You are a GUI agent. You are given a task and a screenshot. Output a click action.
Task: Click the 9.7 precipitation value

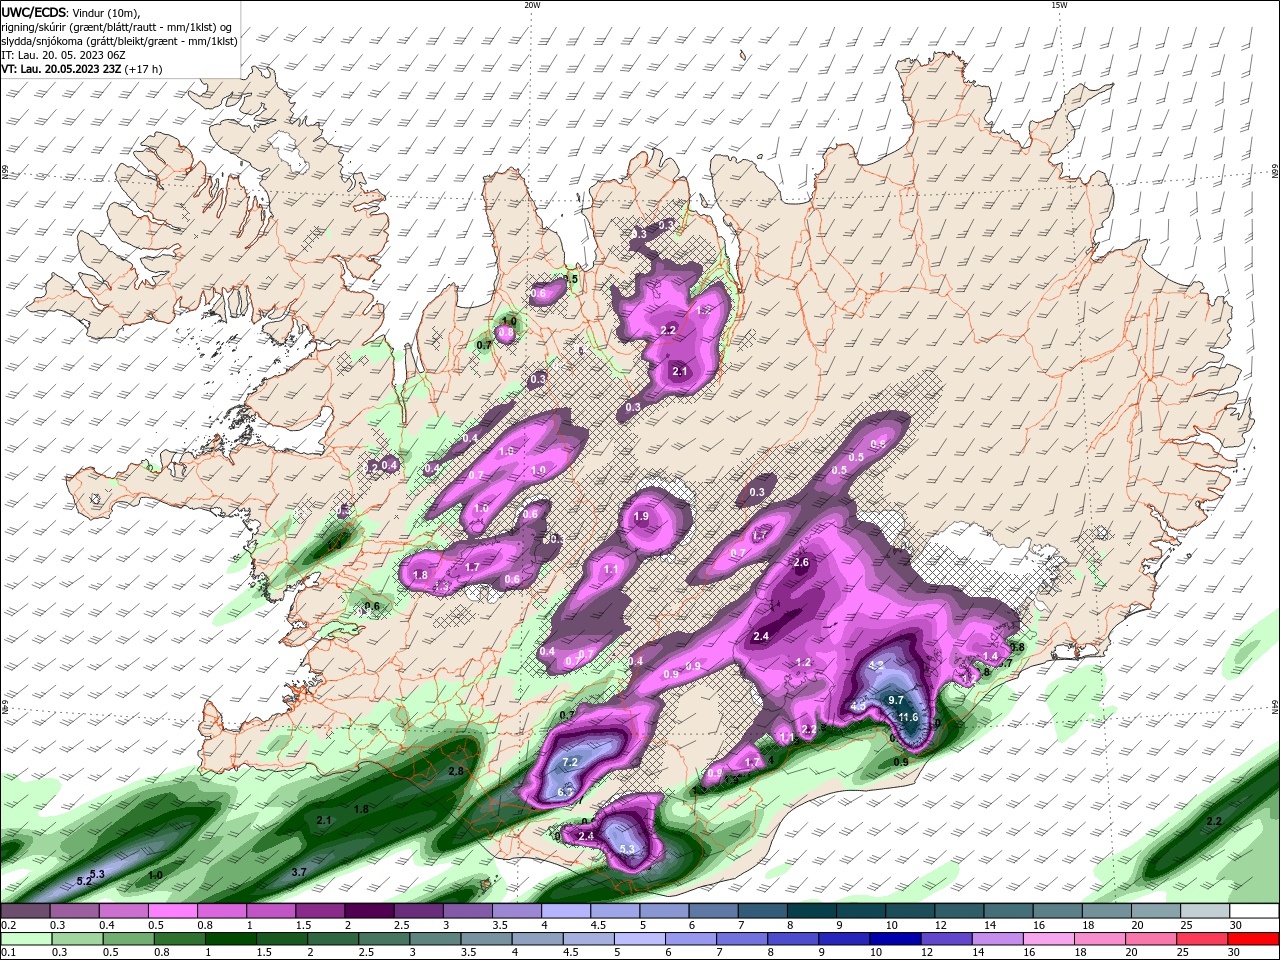coord(896,700)
